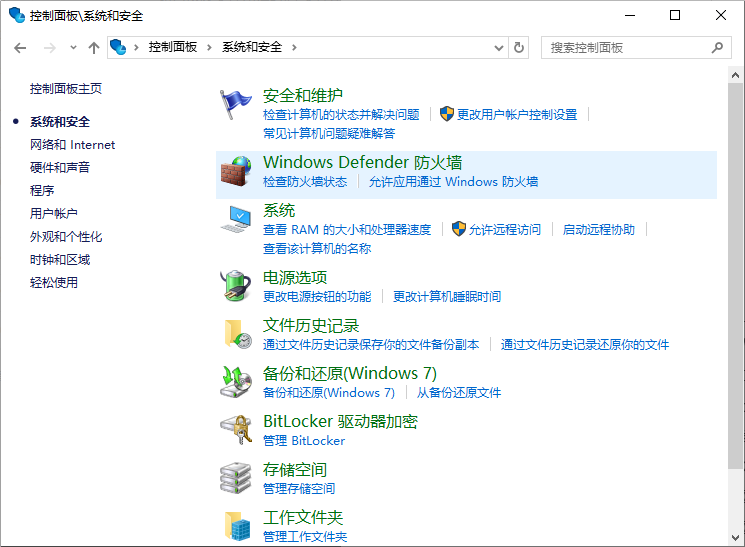
Task: Open 硬件和声音 category
Action: point(60,167)
